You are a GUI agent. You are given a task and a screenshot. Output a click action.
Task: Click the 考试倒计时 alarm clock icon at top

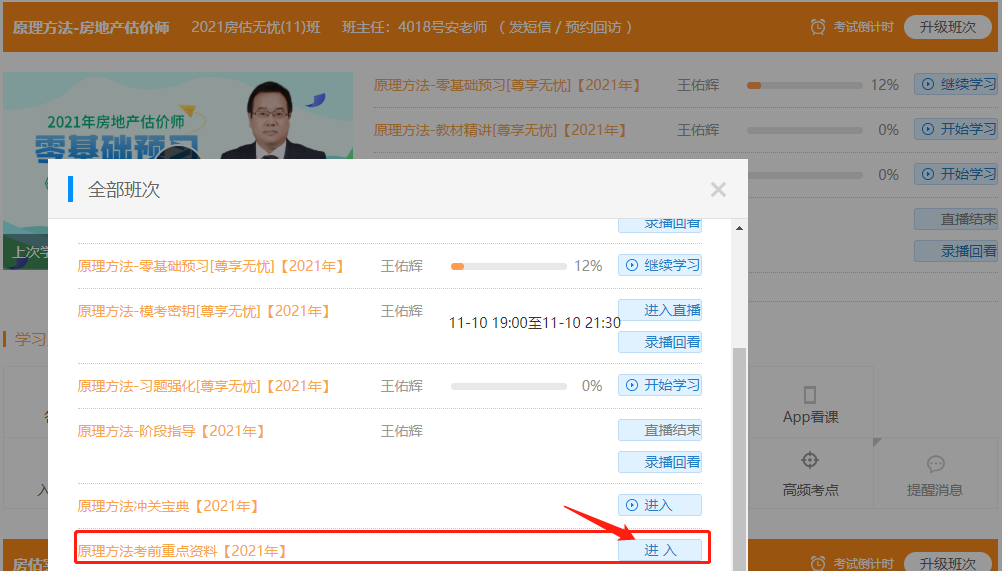(818, 27)
